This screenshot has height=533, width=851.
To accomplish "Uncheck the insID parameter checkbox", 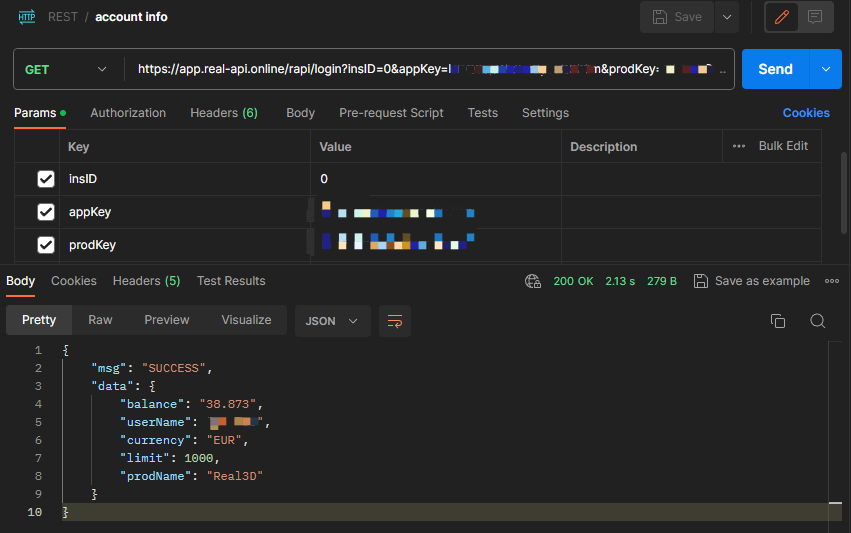I will (46, 179).
